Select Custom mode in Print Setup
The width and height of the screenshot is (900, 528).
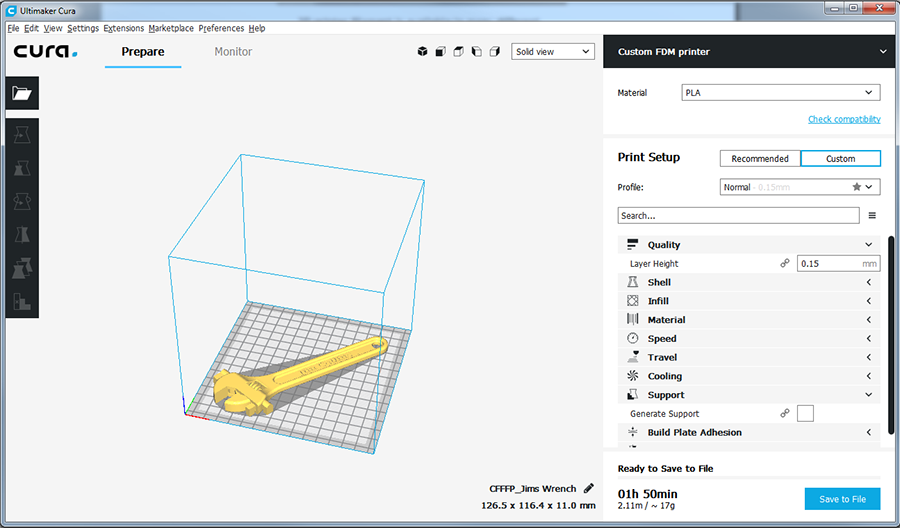[840, 159]
